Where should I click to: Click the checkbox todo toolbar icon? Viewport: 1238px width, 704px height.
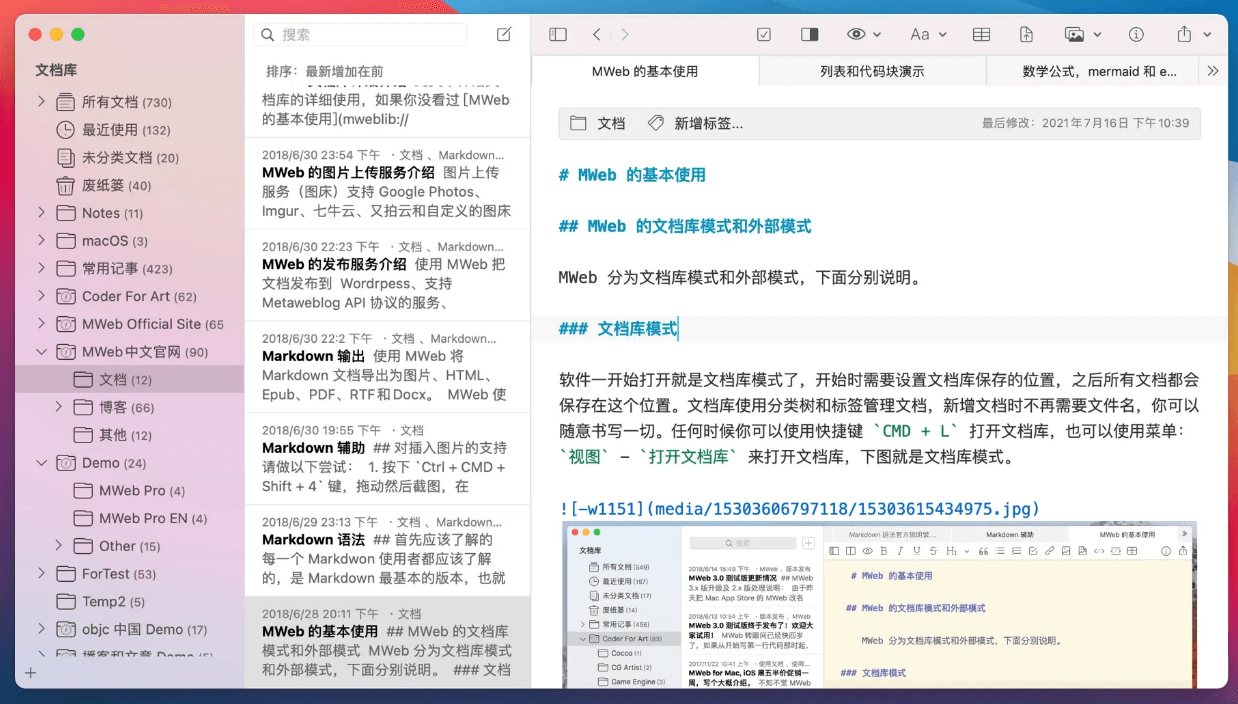pos(764,35)
